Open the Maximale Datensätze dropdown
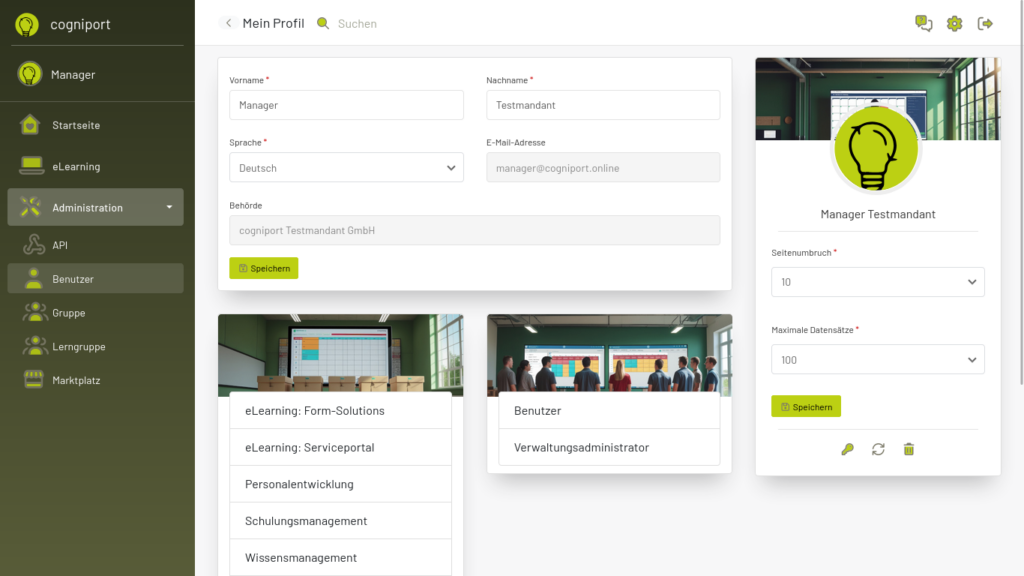The height and width of the screenshot is (576, 1024). 877,360
